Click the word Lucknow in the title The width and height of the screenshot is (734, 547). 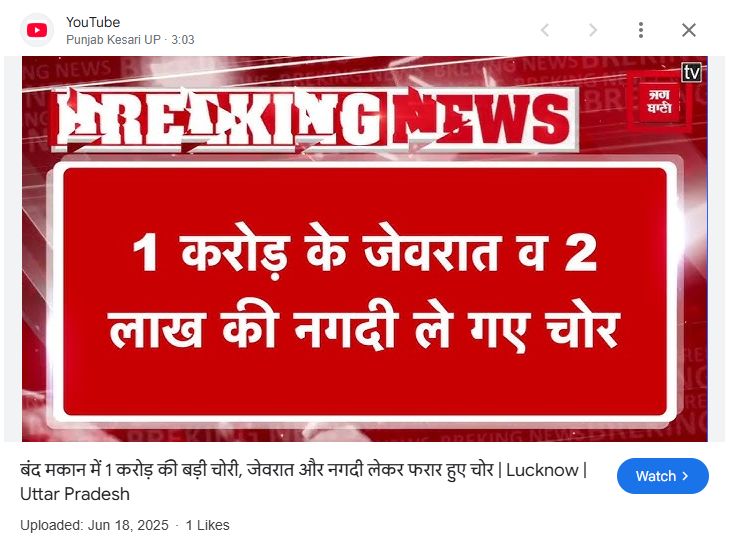click(542, 470)
